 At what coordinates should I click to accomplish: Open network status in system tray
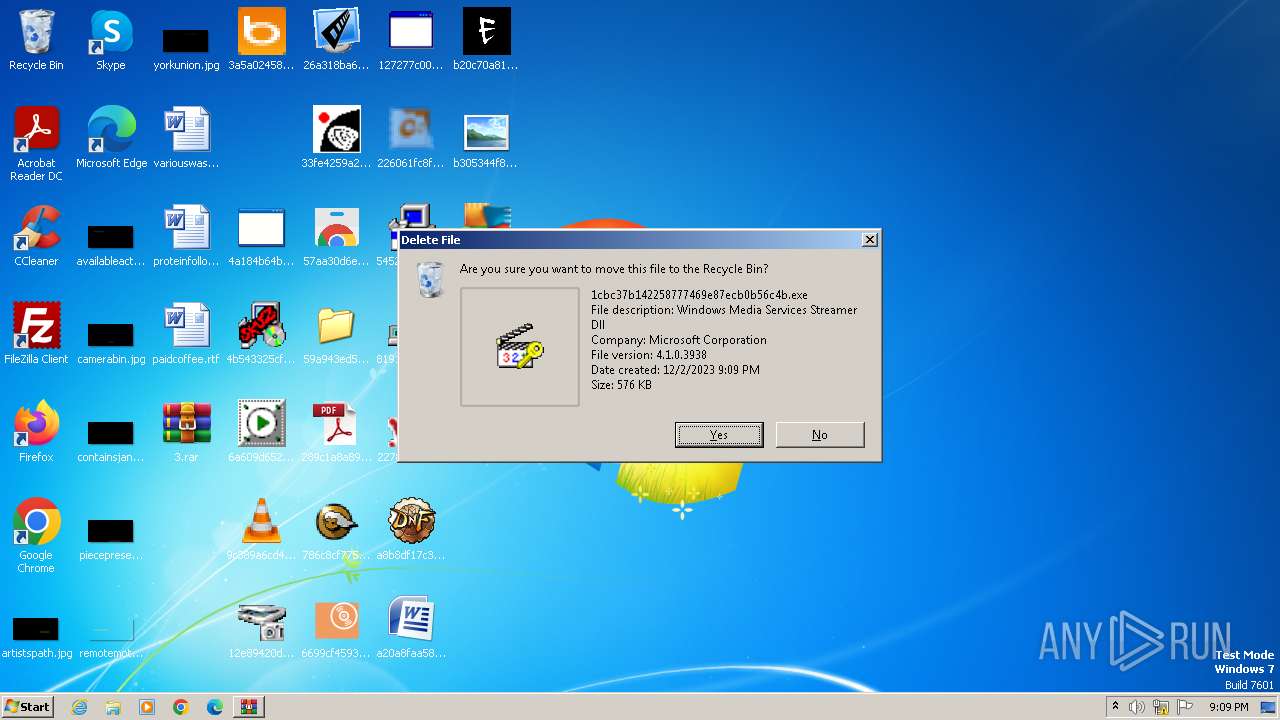[x=1161, y=707]
